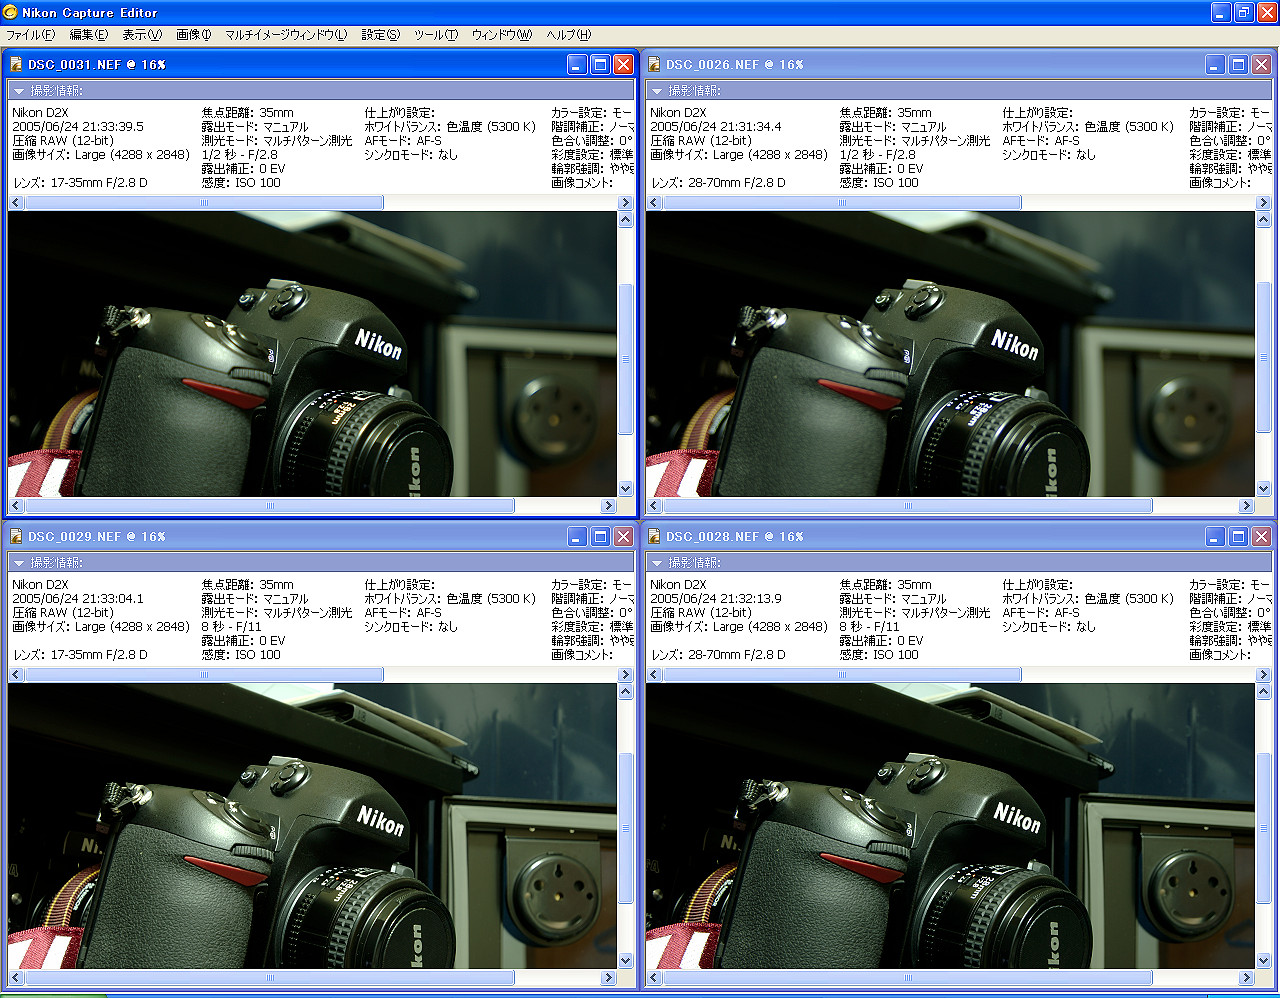Image resolution: width=1280 pixels, height=998 pixels.
Task: Maximize the DSC_0026.NEF window
Action: (x=1238, y=64)
